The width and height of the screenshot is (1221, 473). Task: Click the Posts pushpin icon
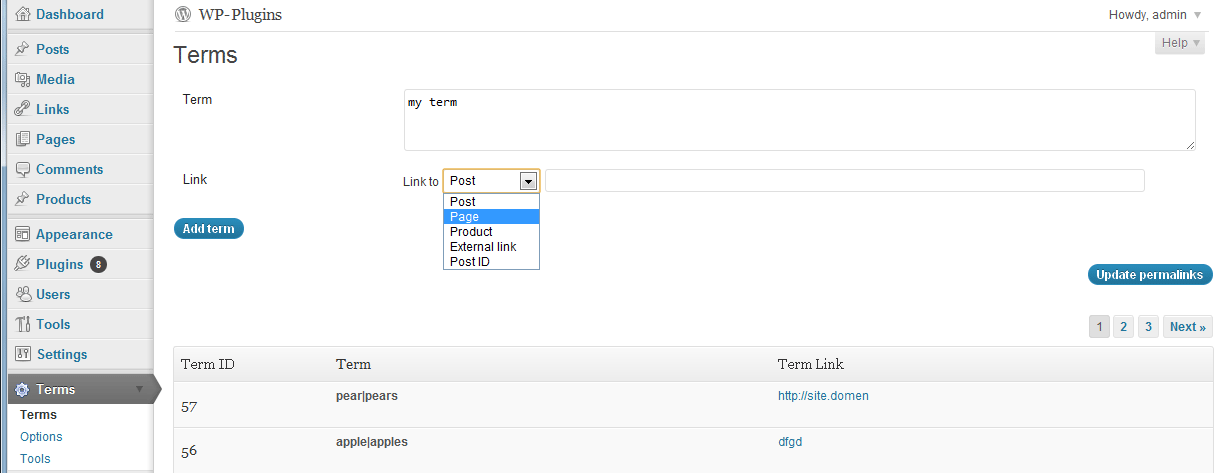pyautogui.click(x=22, y=49)
